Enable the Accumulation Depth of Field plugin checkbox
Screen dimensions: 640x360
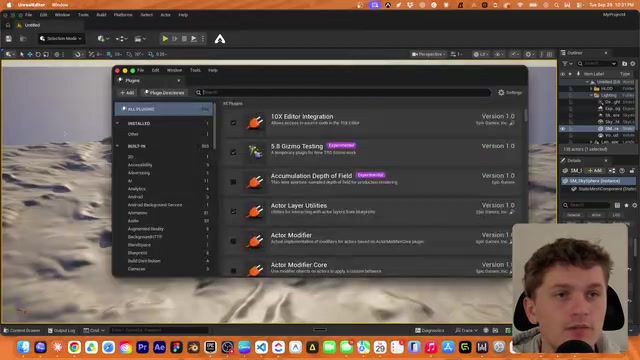233,182
